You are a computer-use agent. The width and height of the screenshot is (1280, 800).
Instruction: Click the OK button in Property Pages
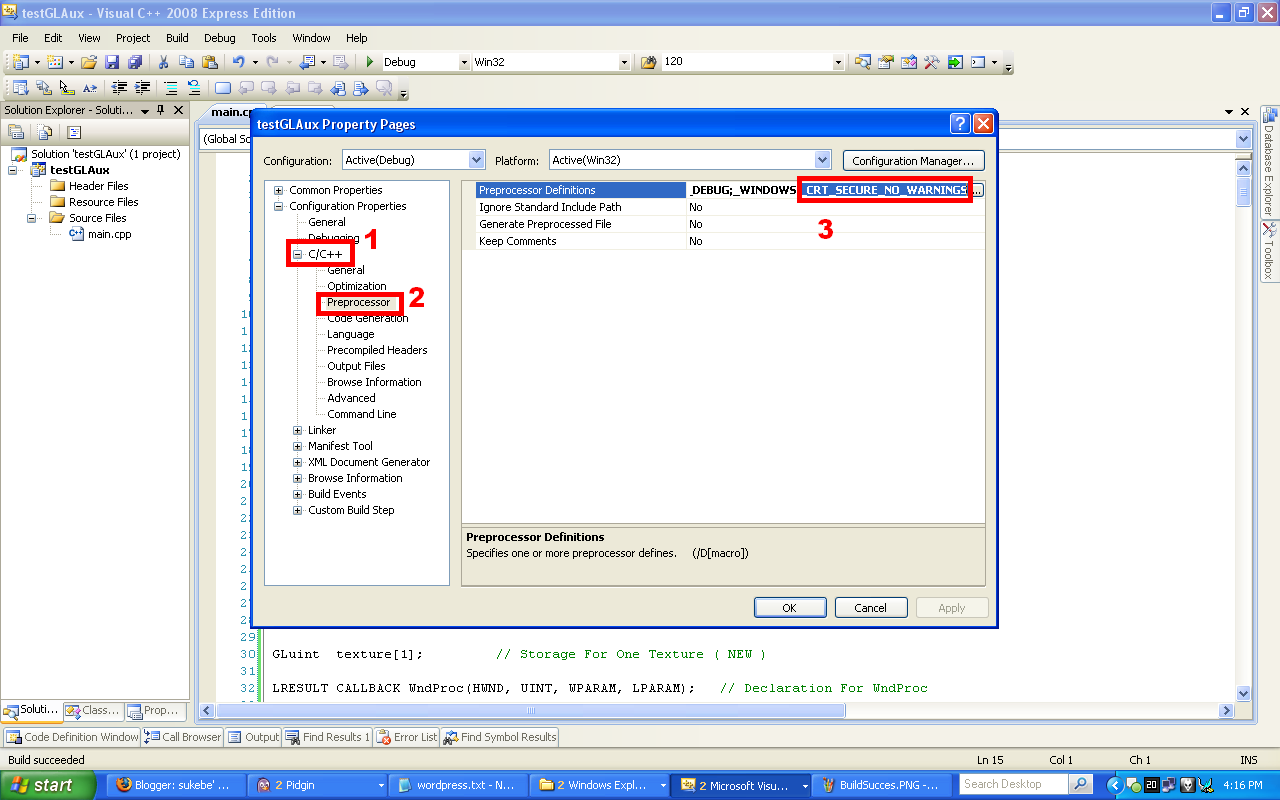(790, 607)
